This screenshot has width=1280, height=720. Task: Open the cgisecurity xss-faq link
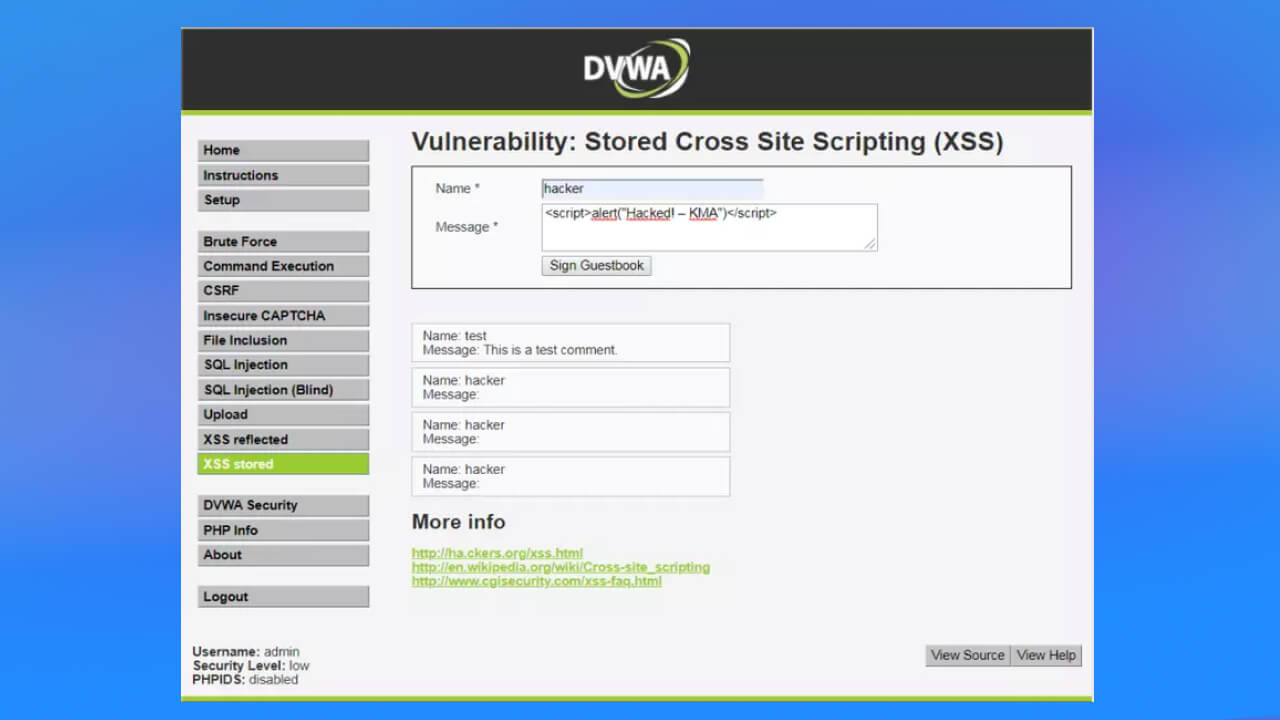[537, 581]
